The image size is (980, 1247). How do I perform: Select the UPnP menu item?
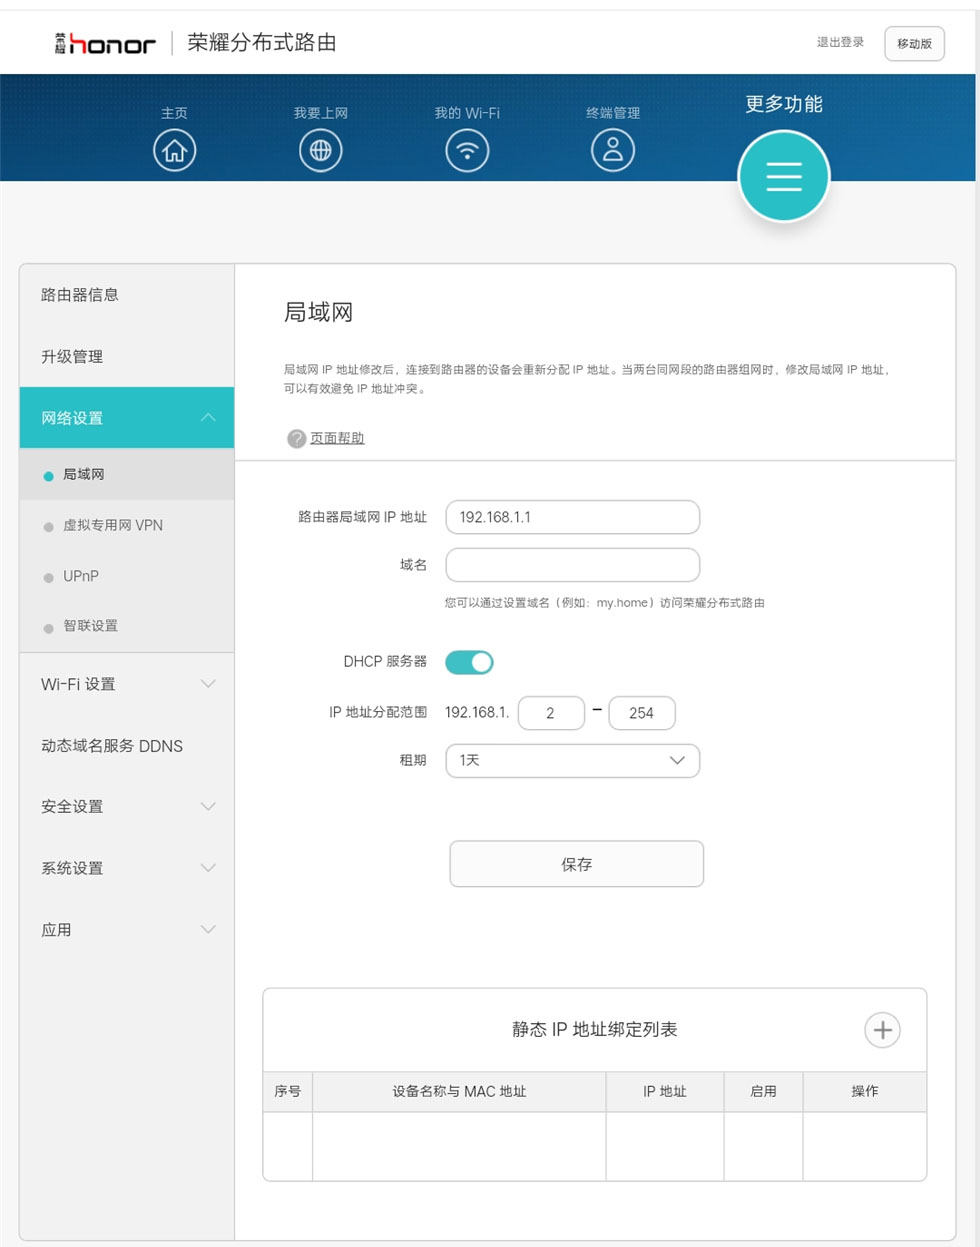(x=81, y=577)
